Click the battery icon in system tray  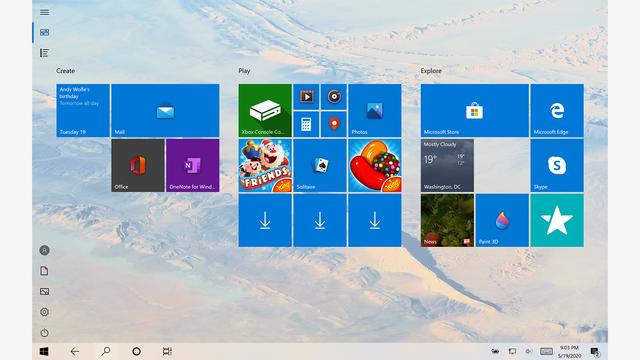pyautogui.click(x=495, y=351)
